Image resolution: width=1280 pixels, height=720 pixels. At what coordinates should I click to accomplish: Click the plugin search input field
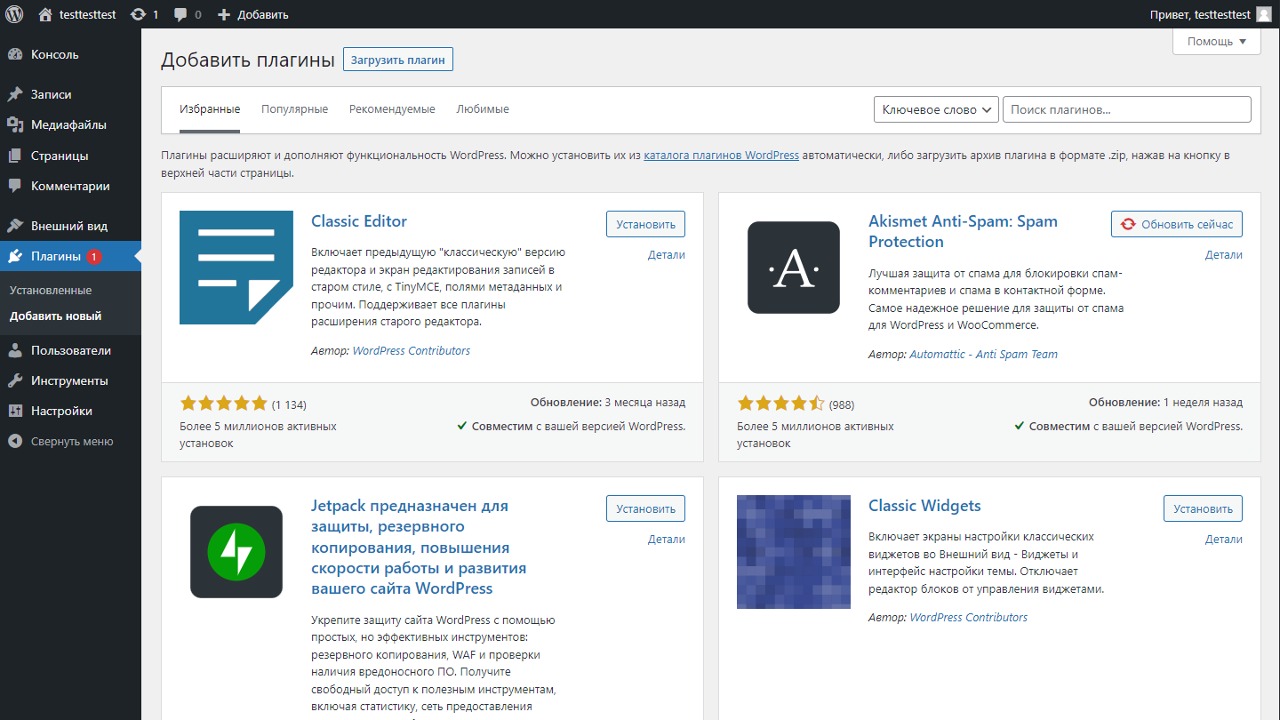pyautogui.click(x=1126, y=110)
